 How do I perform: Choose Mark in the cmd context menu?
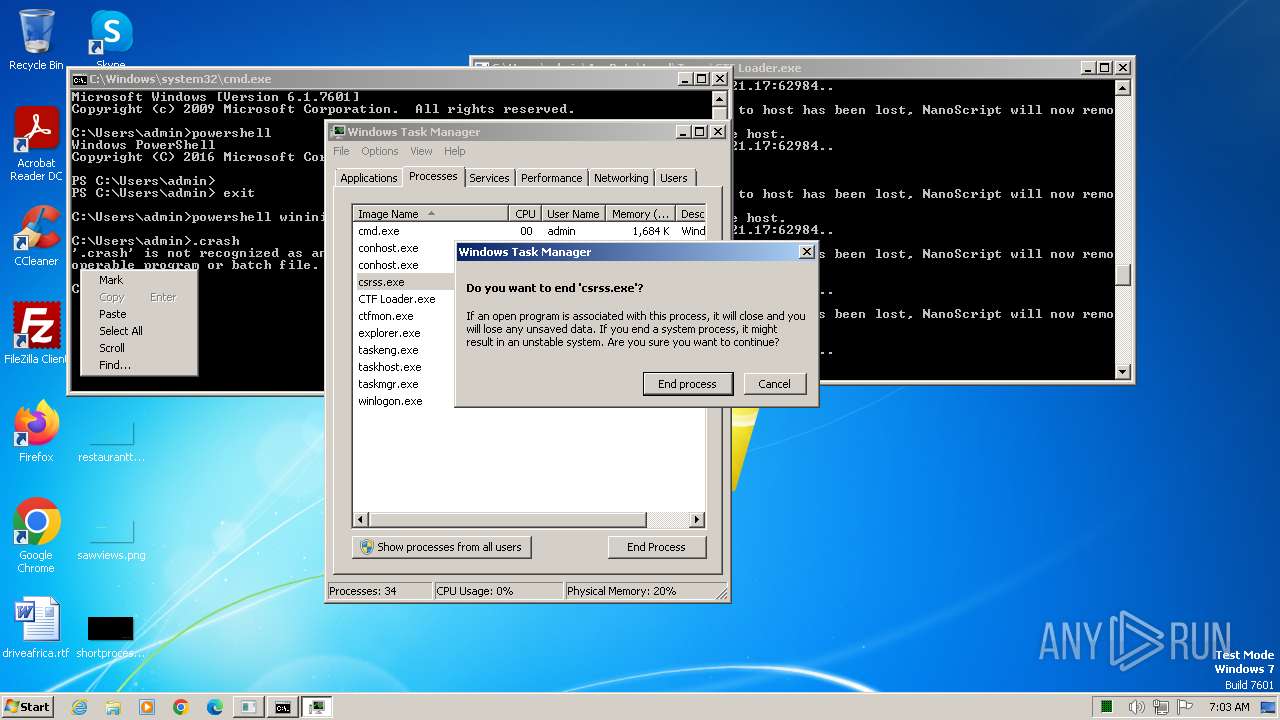139,280
